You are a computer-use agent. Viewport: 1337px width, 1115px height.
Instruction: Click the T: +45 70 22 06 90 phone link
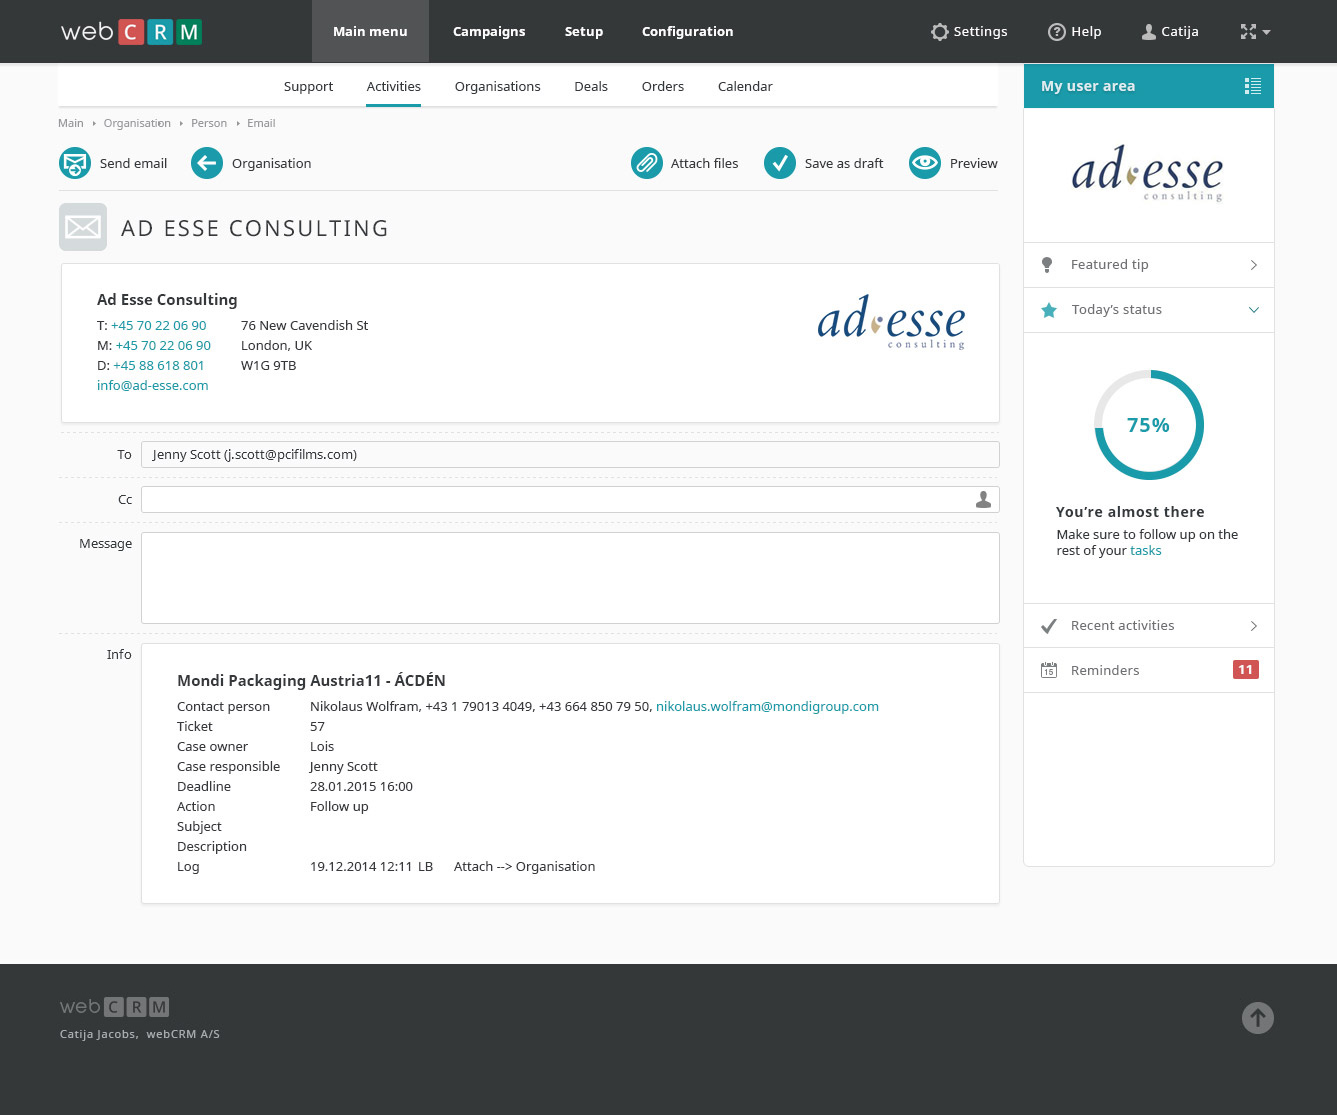click(159, 325)
